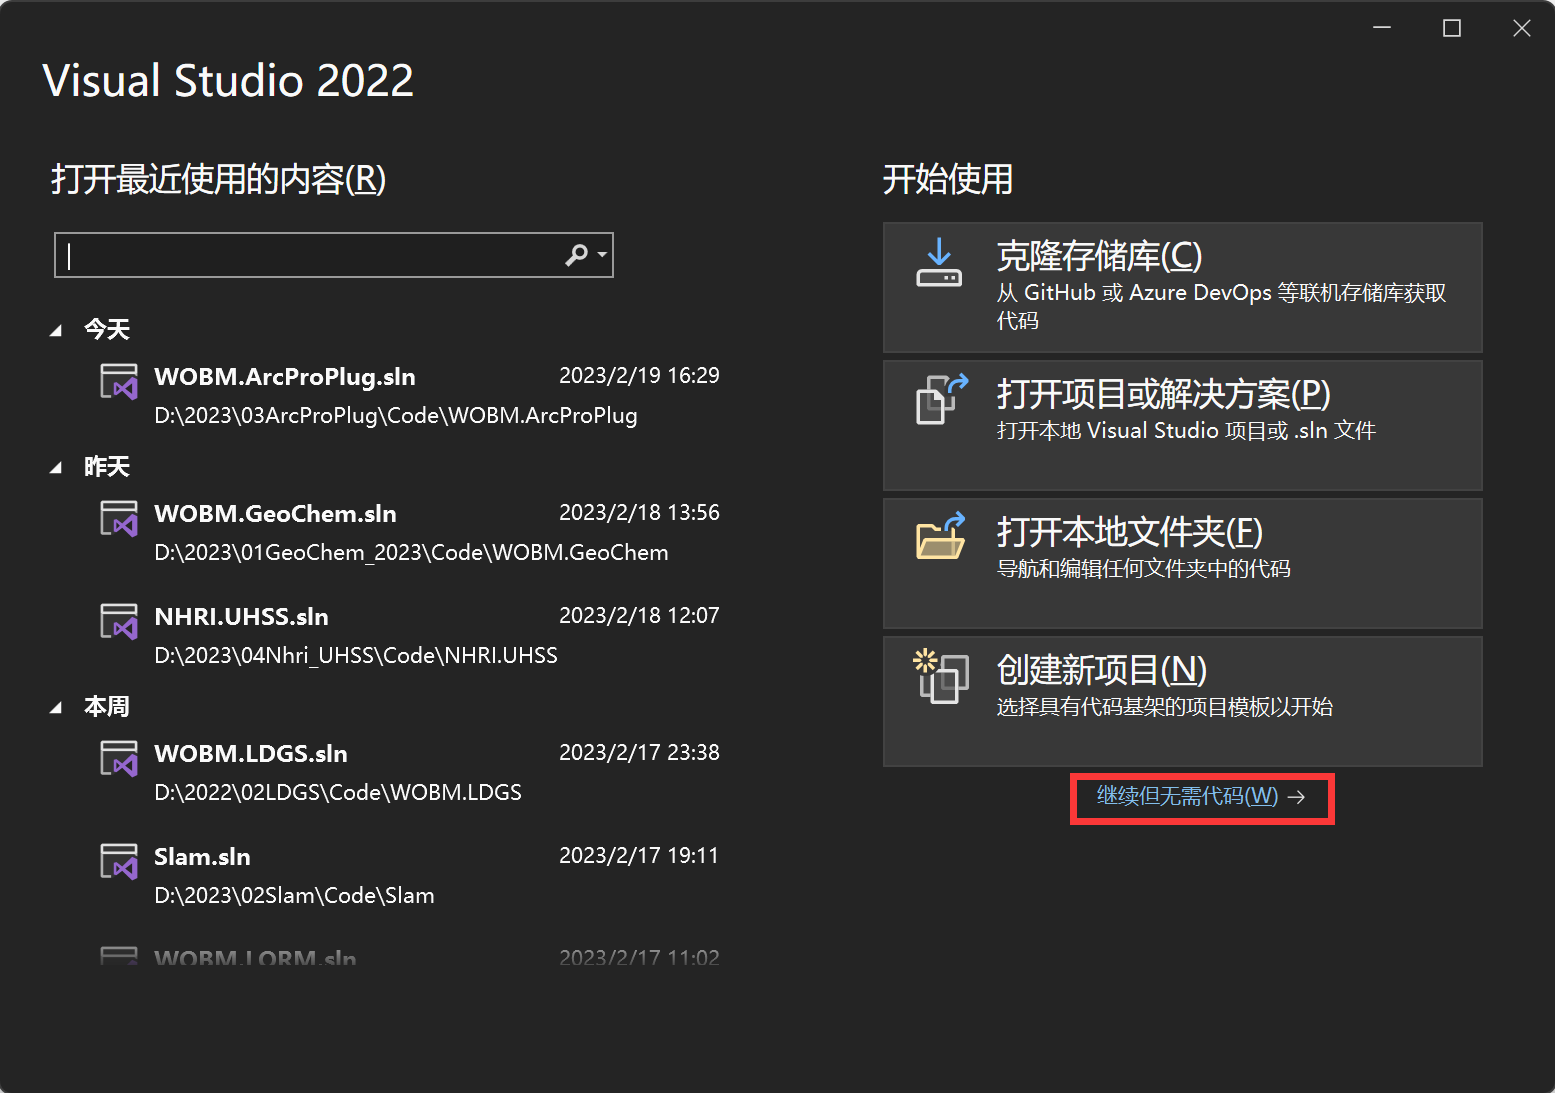This screenshot has height=1093, width=1555.
Task: Click path D:\2022\02LDGS\Code\WOBM.LDGS
Action: point(338,792)
